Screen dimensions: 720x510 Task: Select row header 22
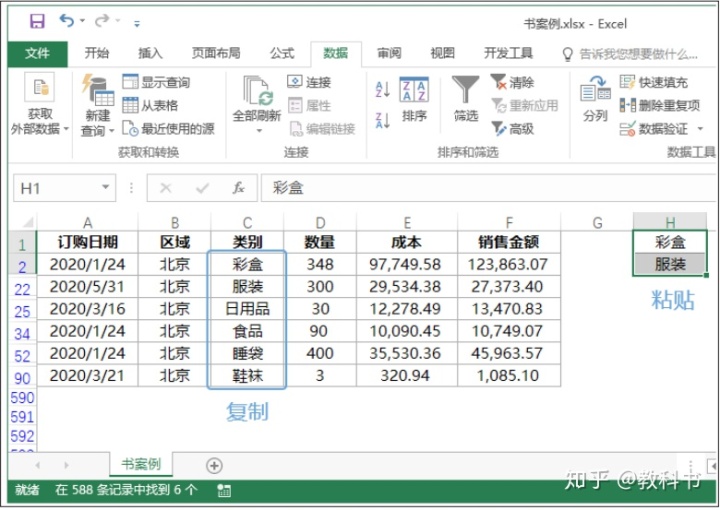pos(22,288)
